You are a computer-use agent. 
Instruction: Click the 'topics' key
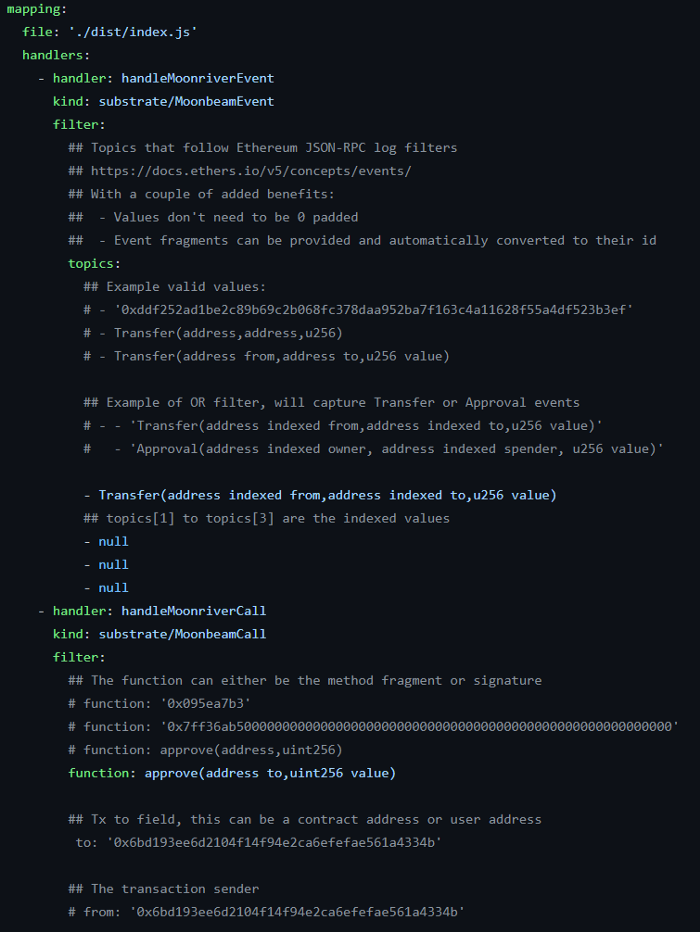coord(91,263)
